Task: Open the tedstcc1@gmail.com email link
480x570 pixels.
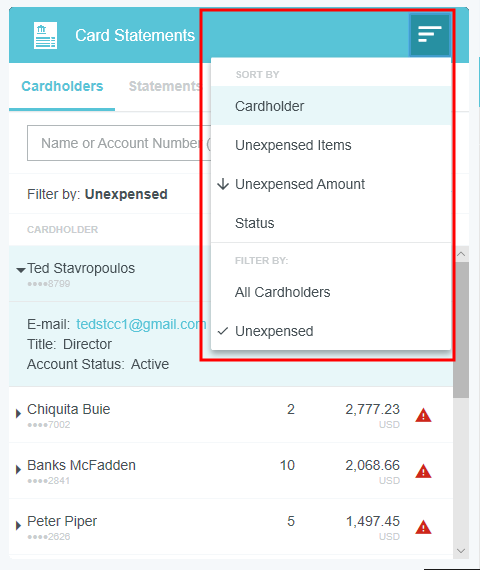Action: coord(141,324)
